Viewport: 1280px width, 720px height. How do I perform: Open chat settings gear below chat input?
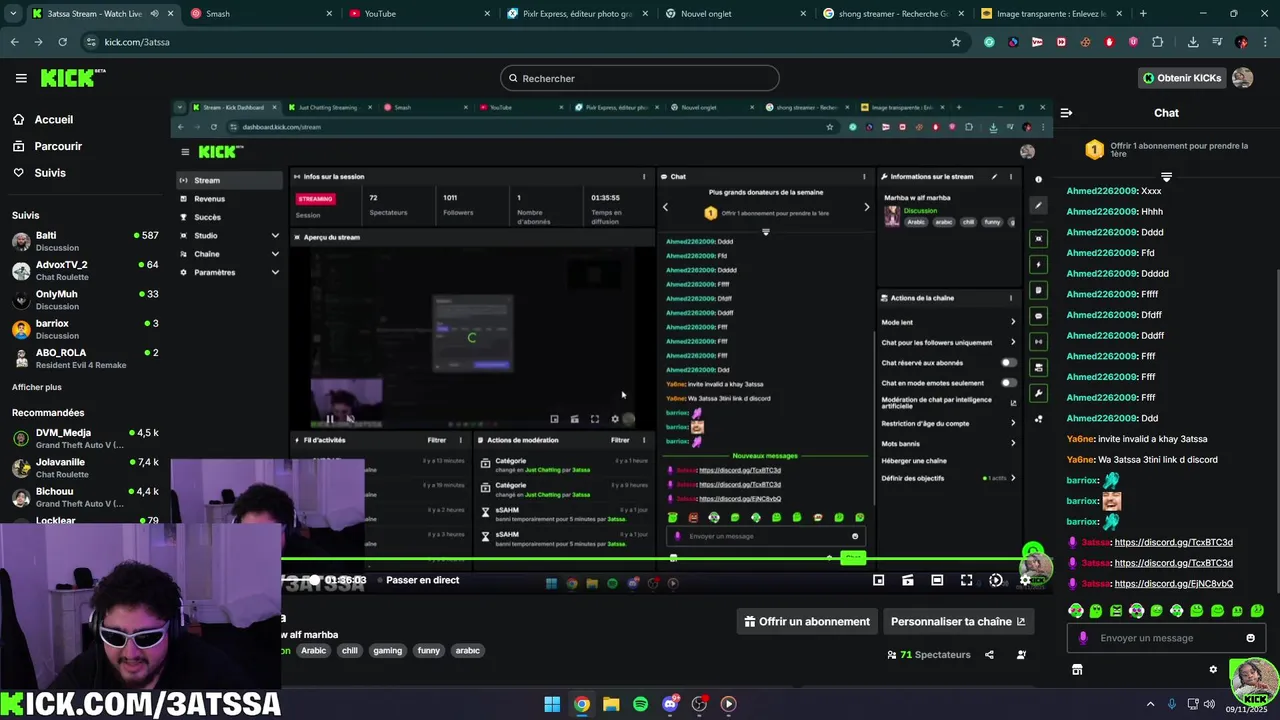(x=1213, y=670)
